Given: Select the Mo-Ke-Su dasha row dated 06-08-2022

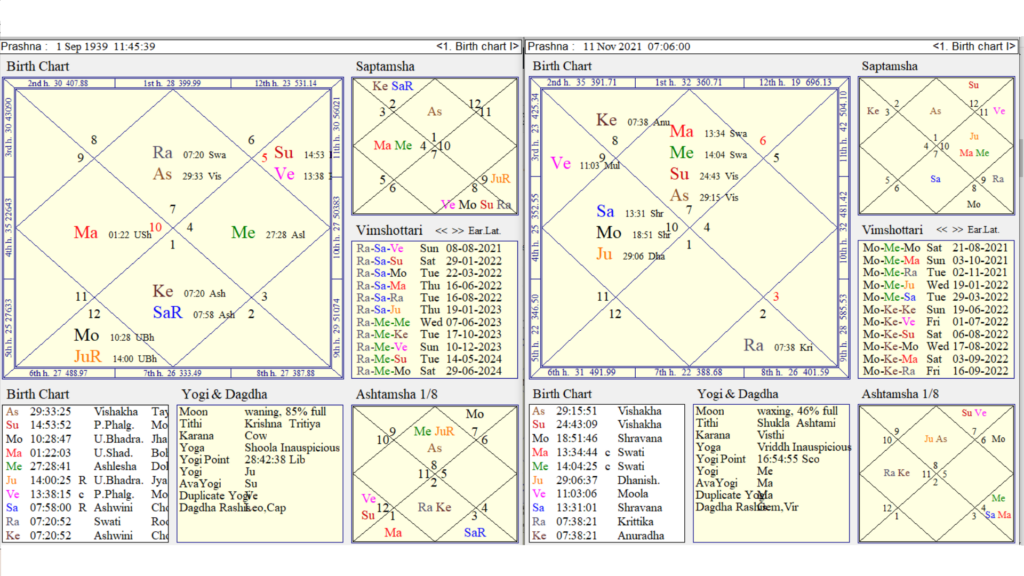Looking at the screenshot, I should [x=935, y=334].
